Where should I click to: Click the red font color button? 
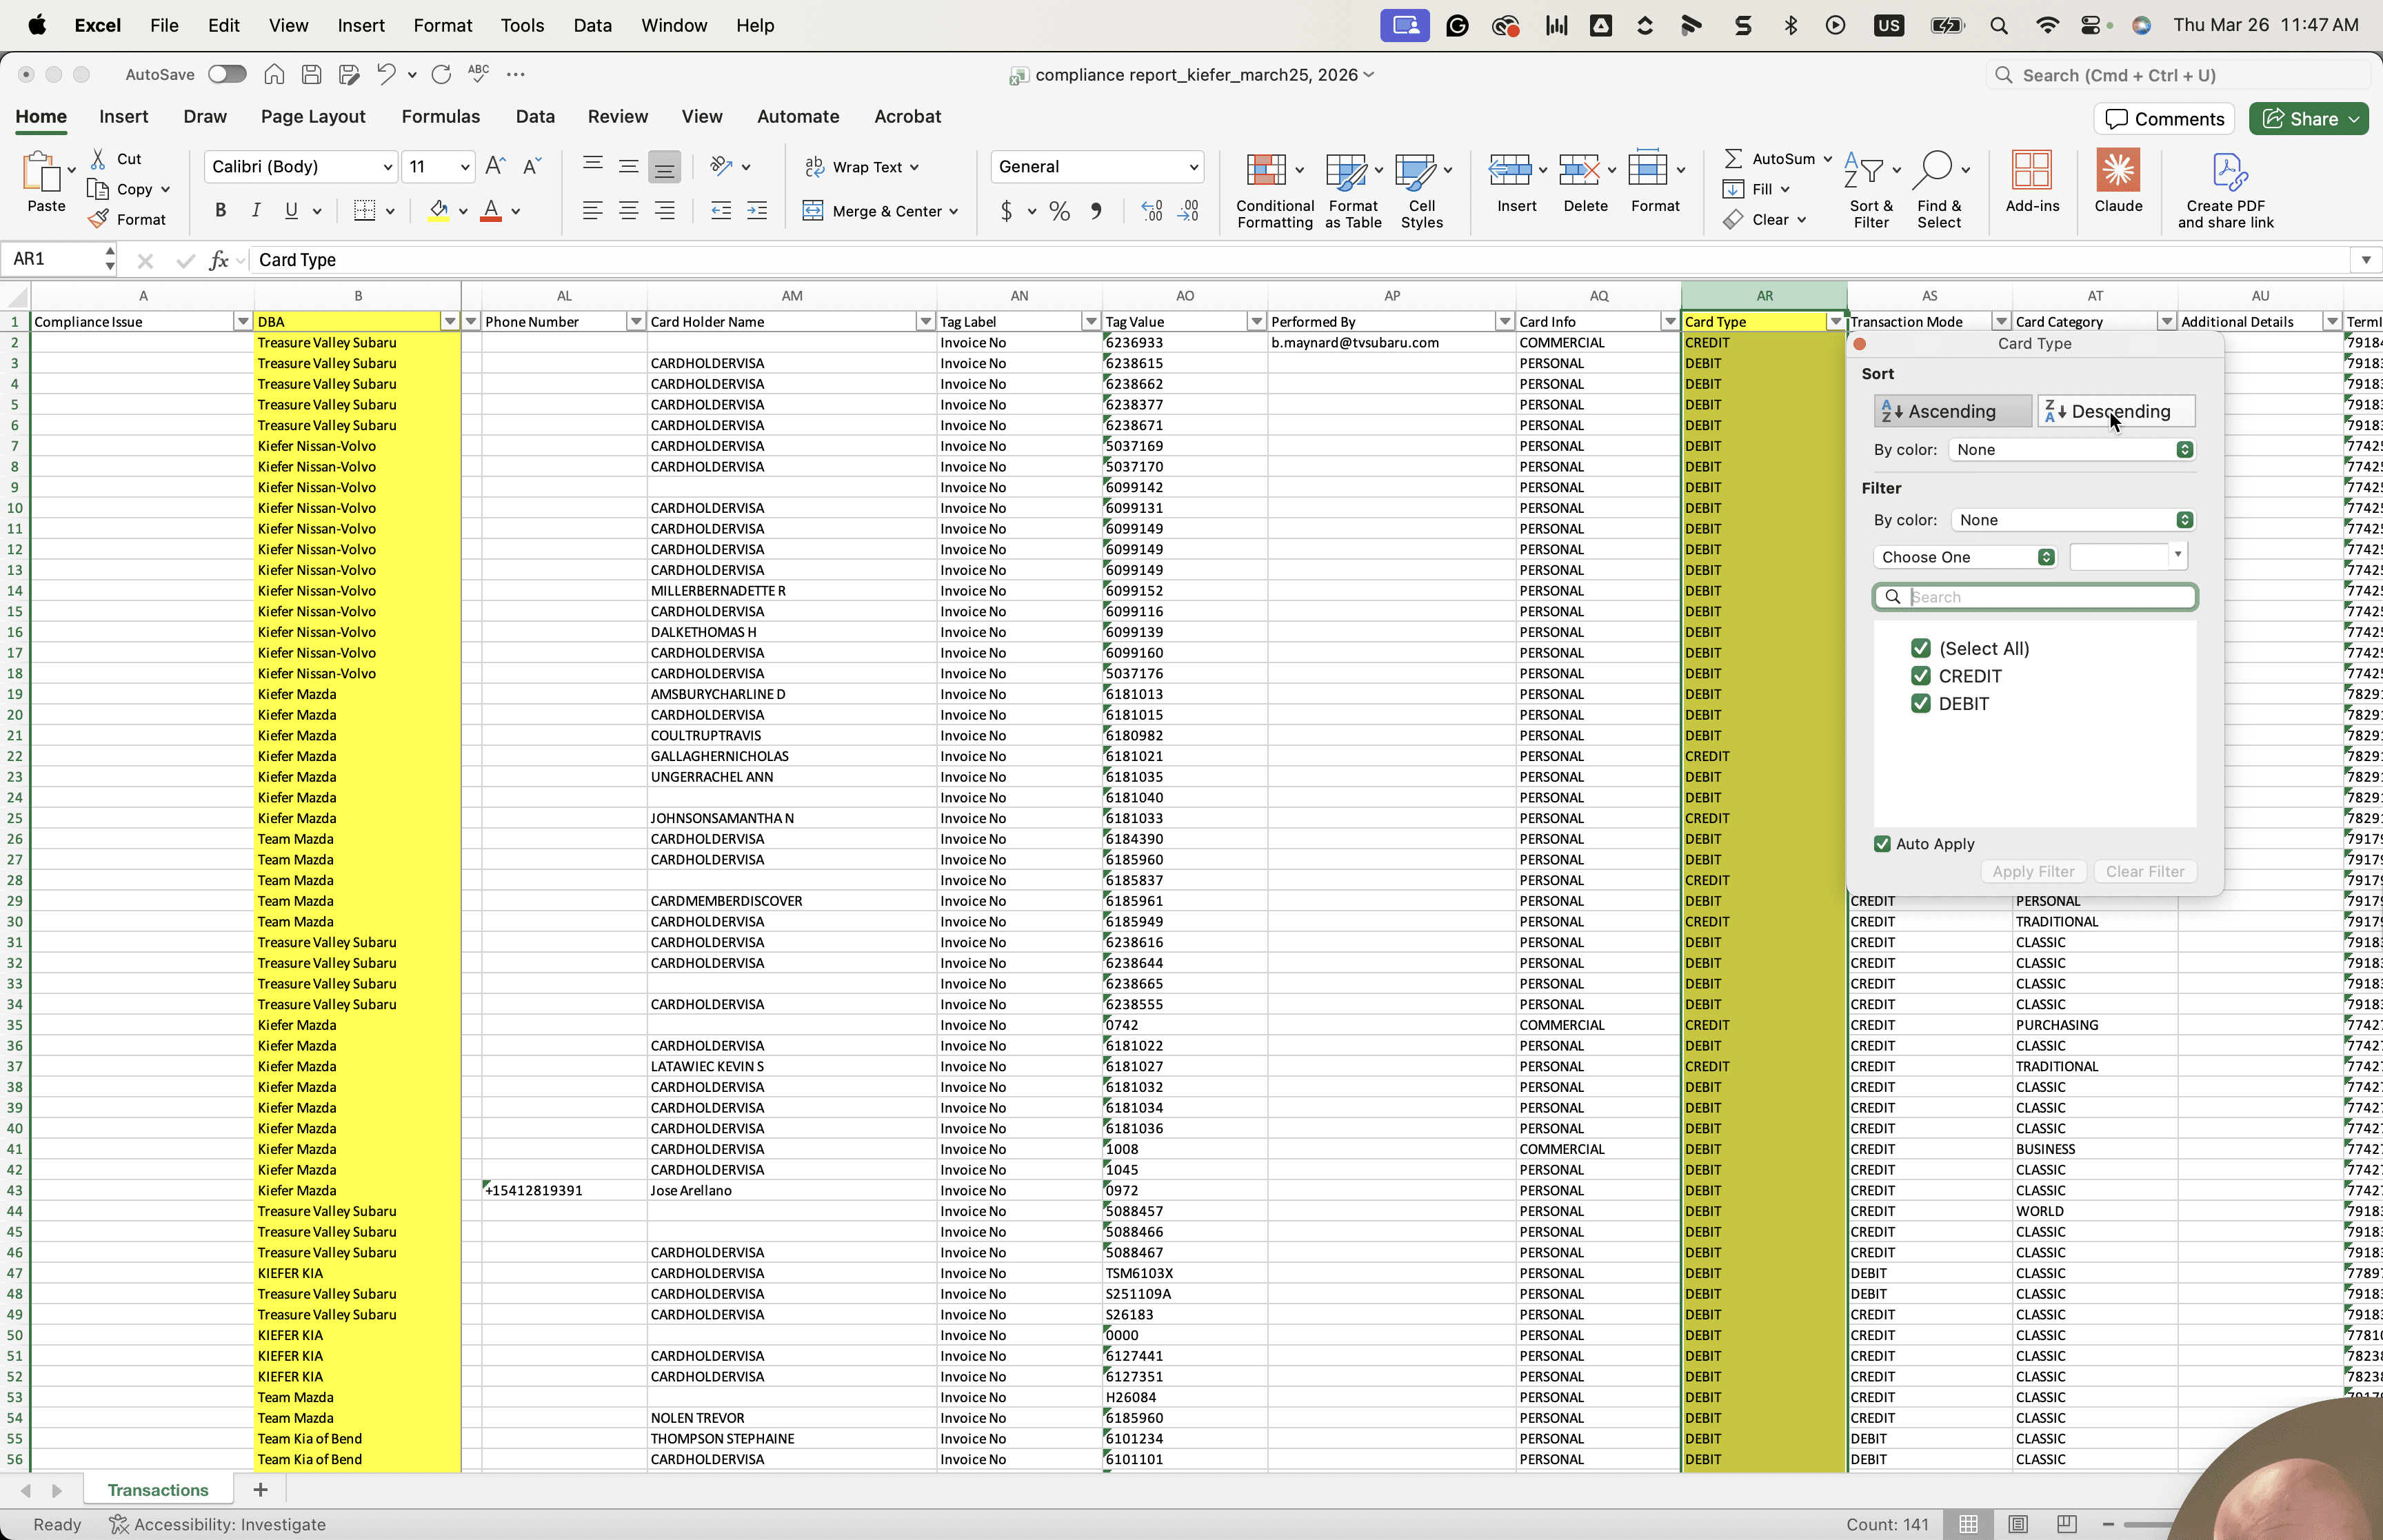[x=491, y=211]
